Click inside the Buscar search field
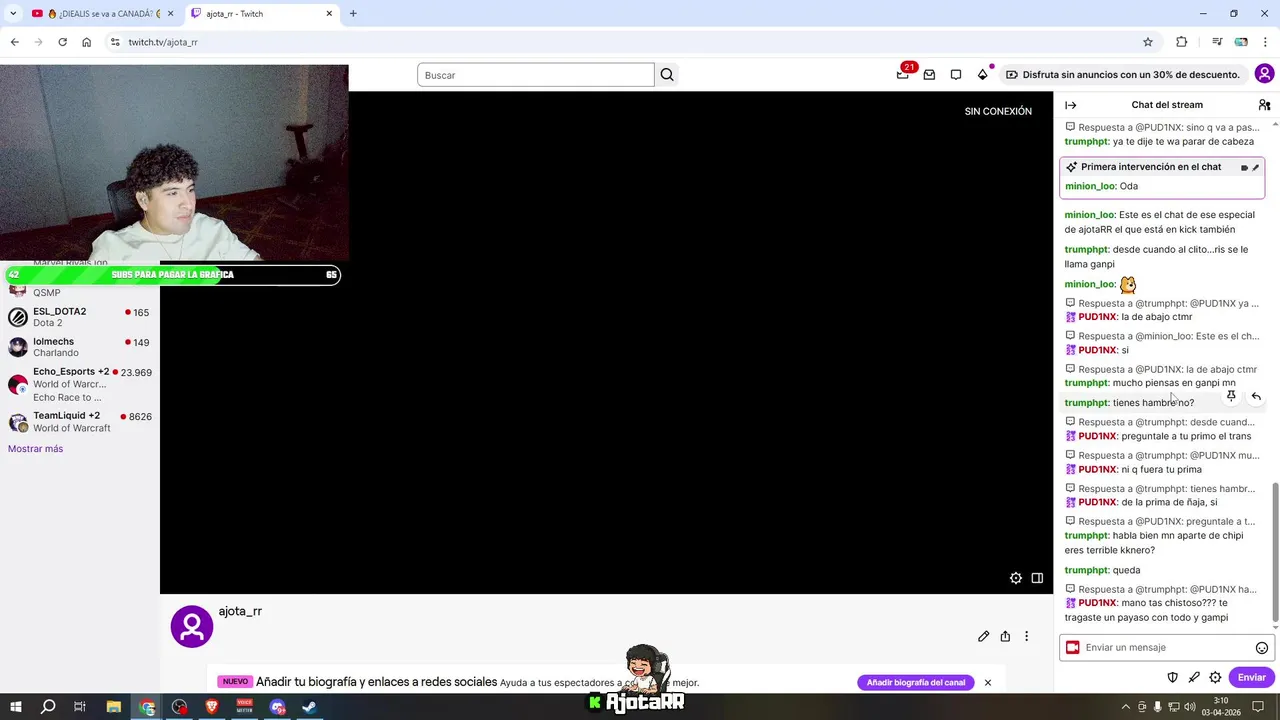The width and height of the screenshot is (1280, 720). (x=536, y=75)
